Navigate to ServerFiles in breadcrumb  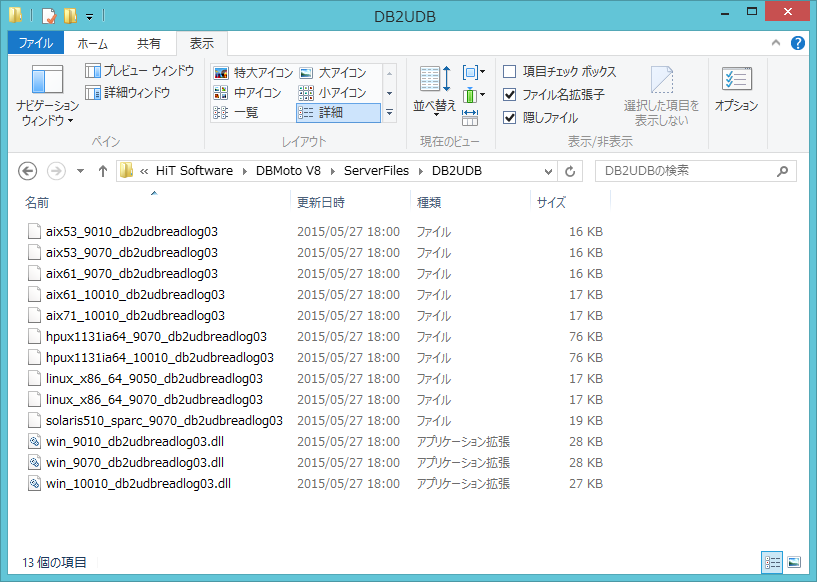coord(376,171)
